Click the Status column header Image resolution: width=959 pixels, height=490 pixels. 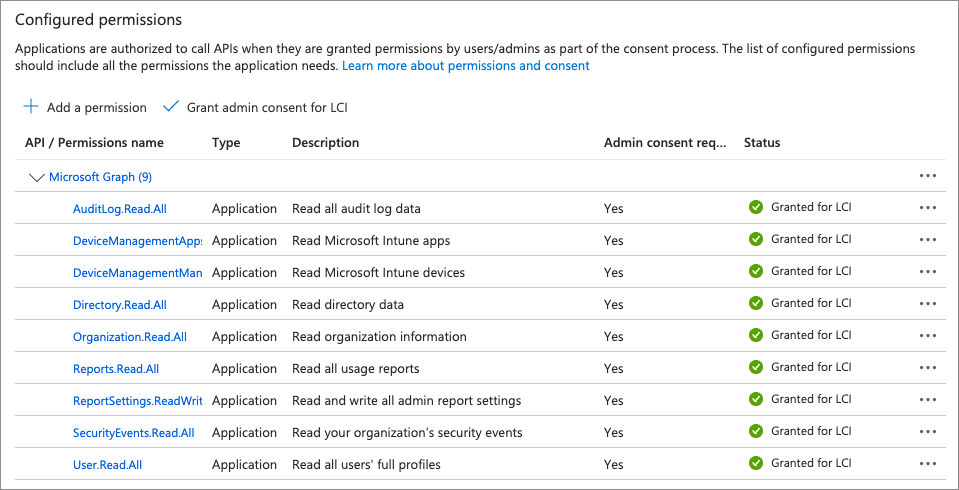click(x=762, y=143)
